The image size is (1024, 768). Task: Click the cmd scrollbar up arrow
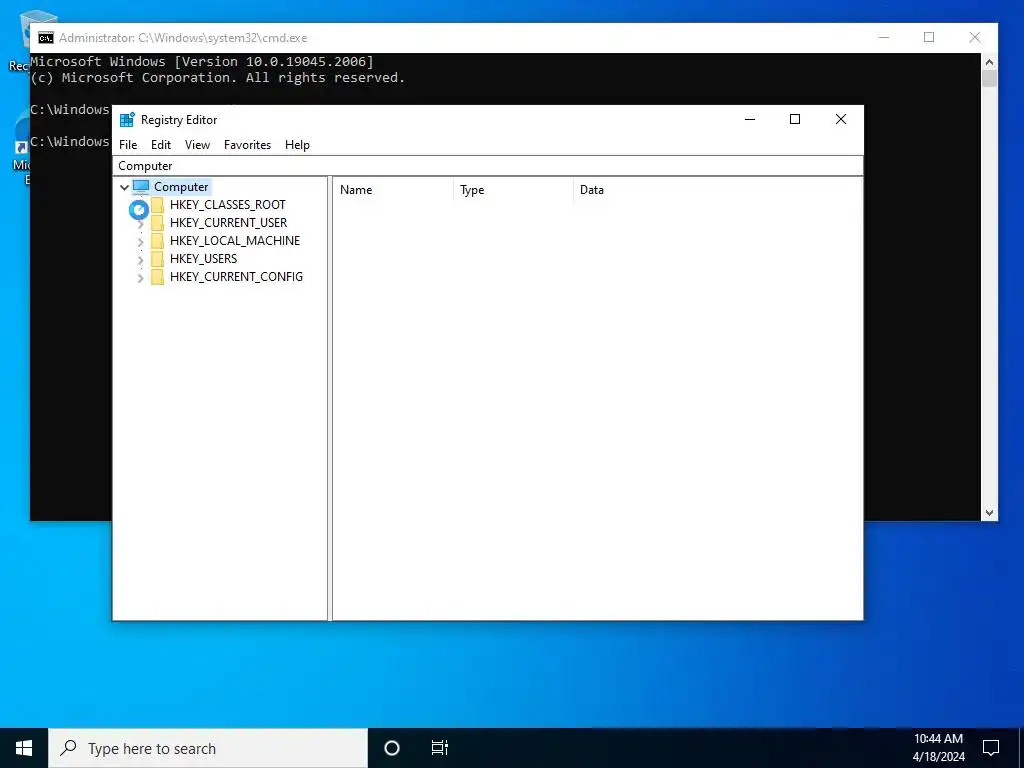click(989, 62)
